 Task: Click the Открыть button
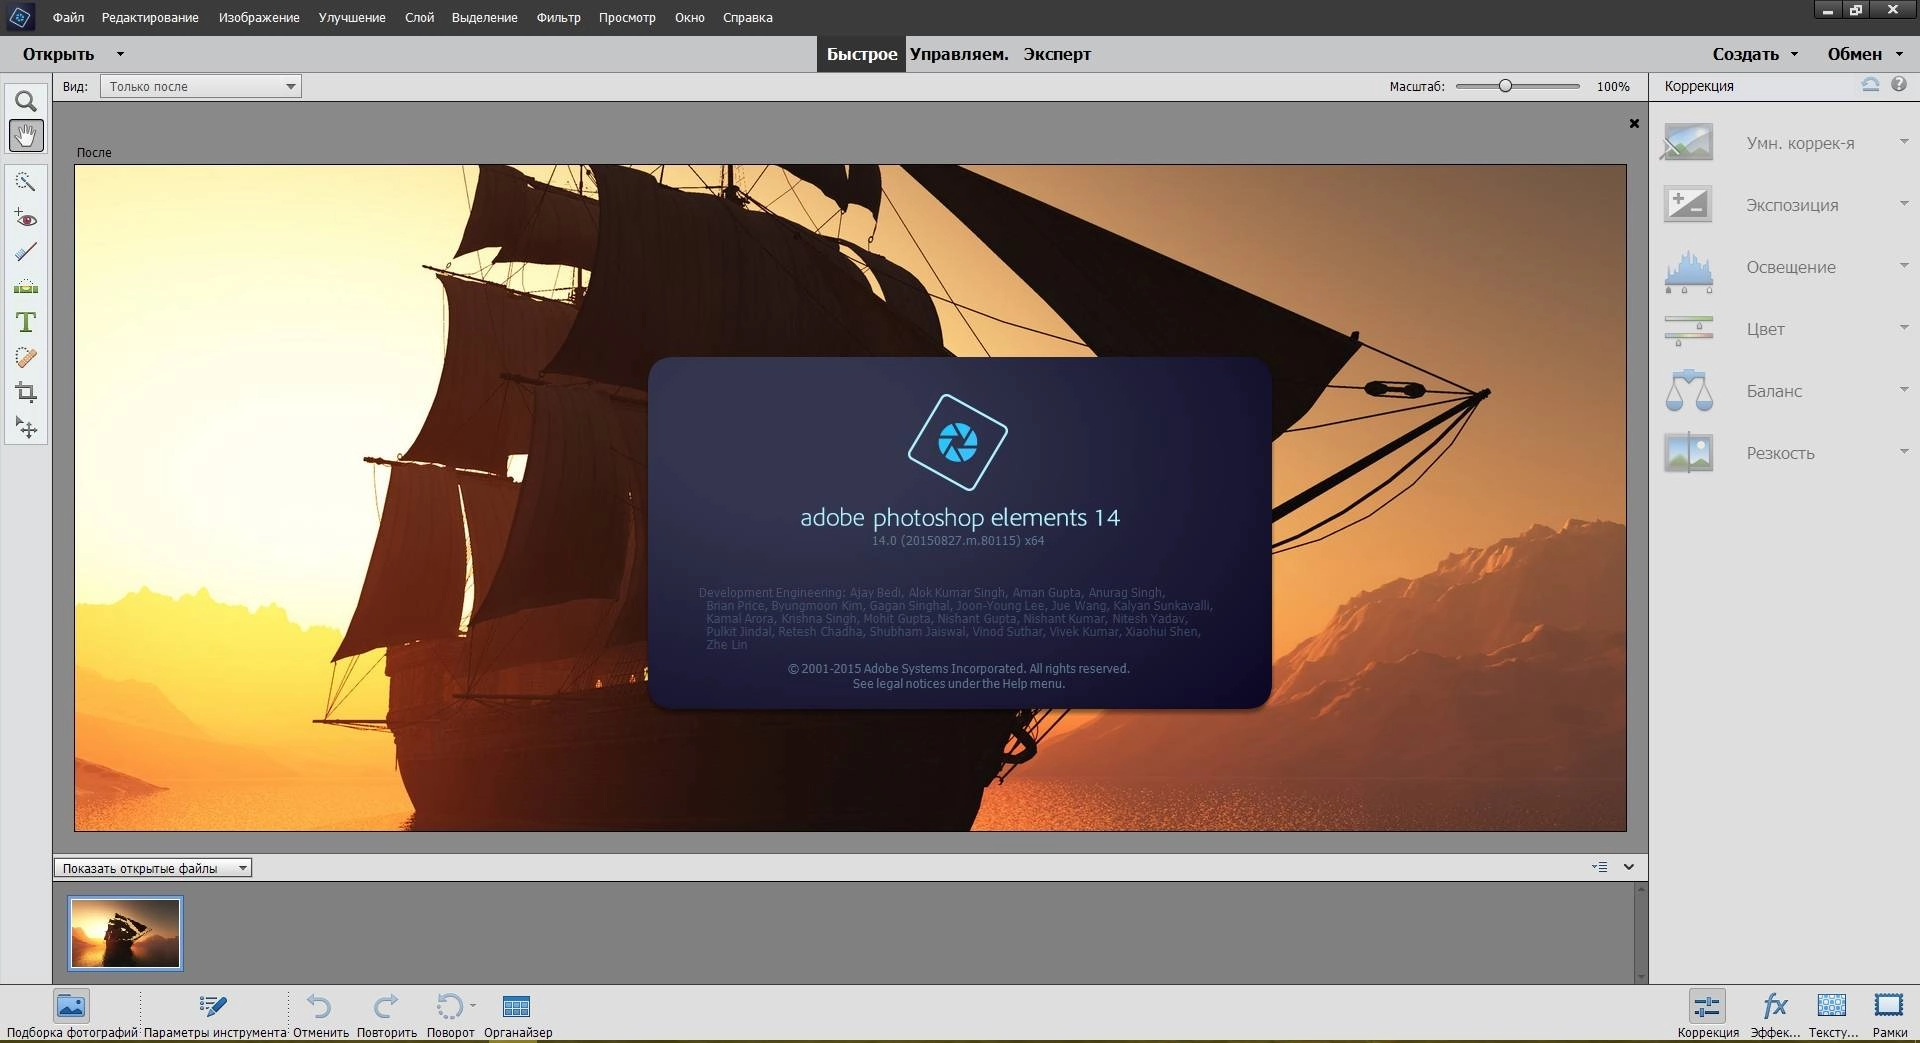[58, 54]
